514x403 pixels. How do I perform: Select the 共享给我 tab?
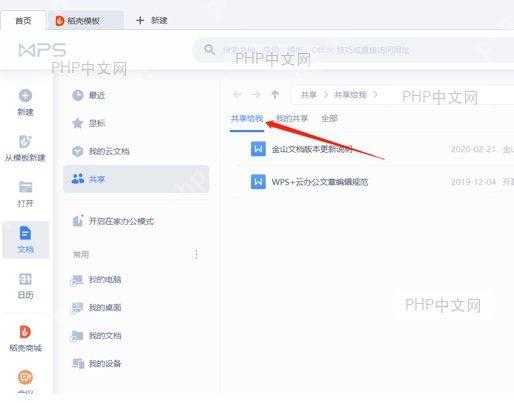(247, 119)
